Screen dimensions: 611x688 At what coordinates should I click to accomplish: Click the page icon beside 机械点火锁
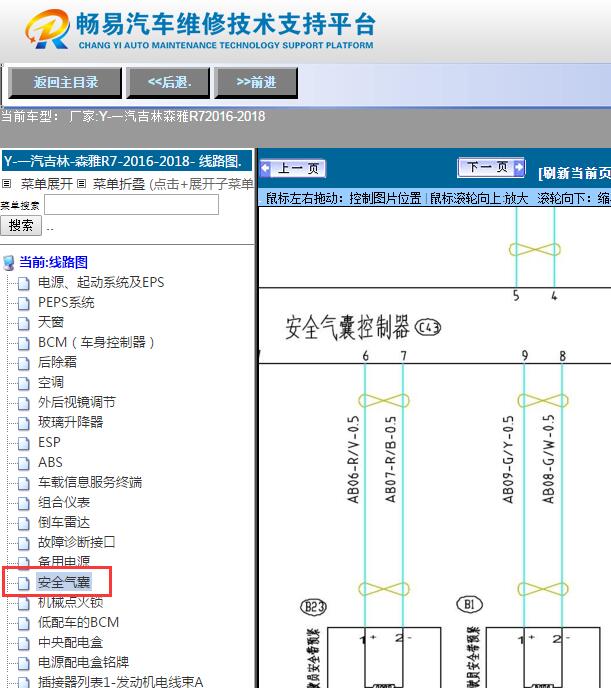point(24,603)
